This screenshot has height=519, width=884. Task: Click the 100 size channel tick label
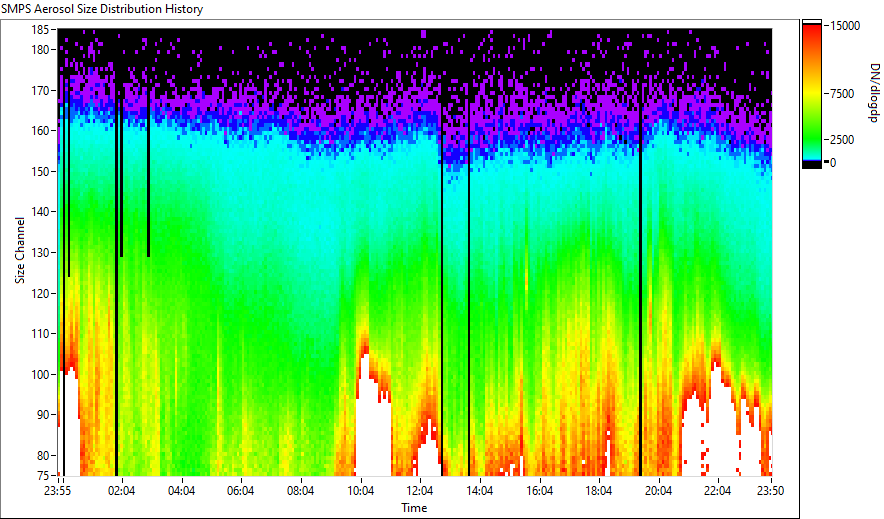click(x=41, y=374)
